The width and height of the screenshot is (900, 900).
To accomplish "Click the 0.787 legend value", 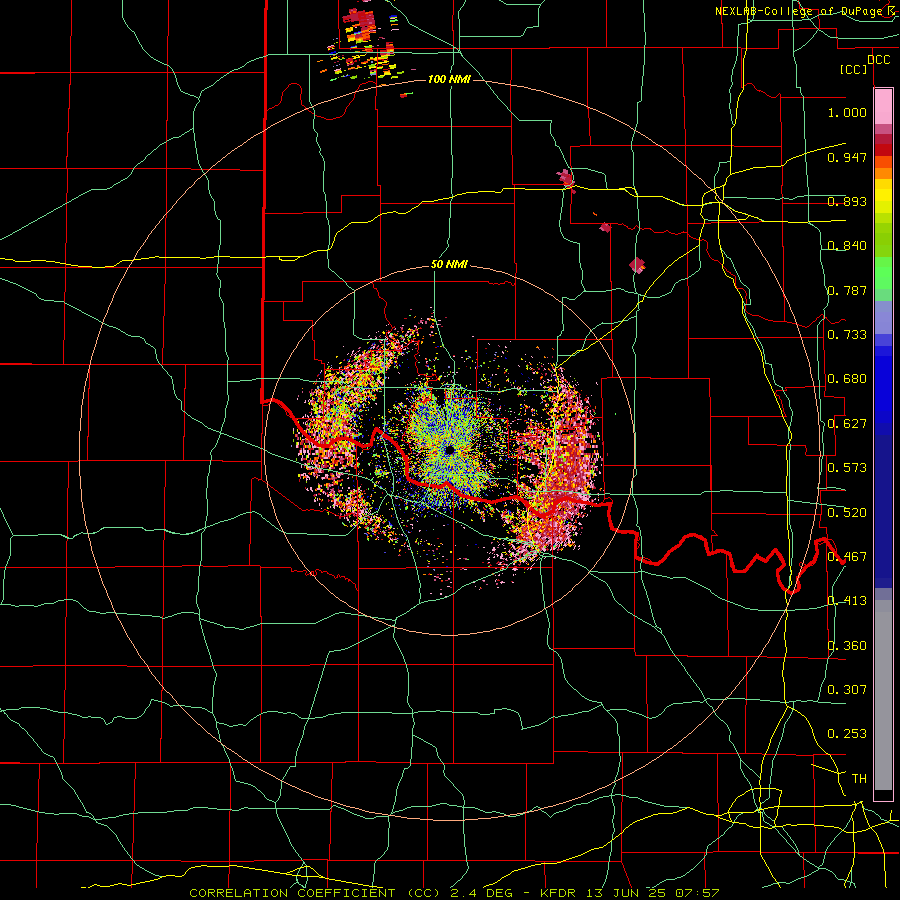I will (x=847, y=290).
